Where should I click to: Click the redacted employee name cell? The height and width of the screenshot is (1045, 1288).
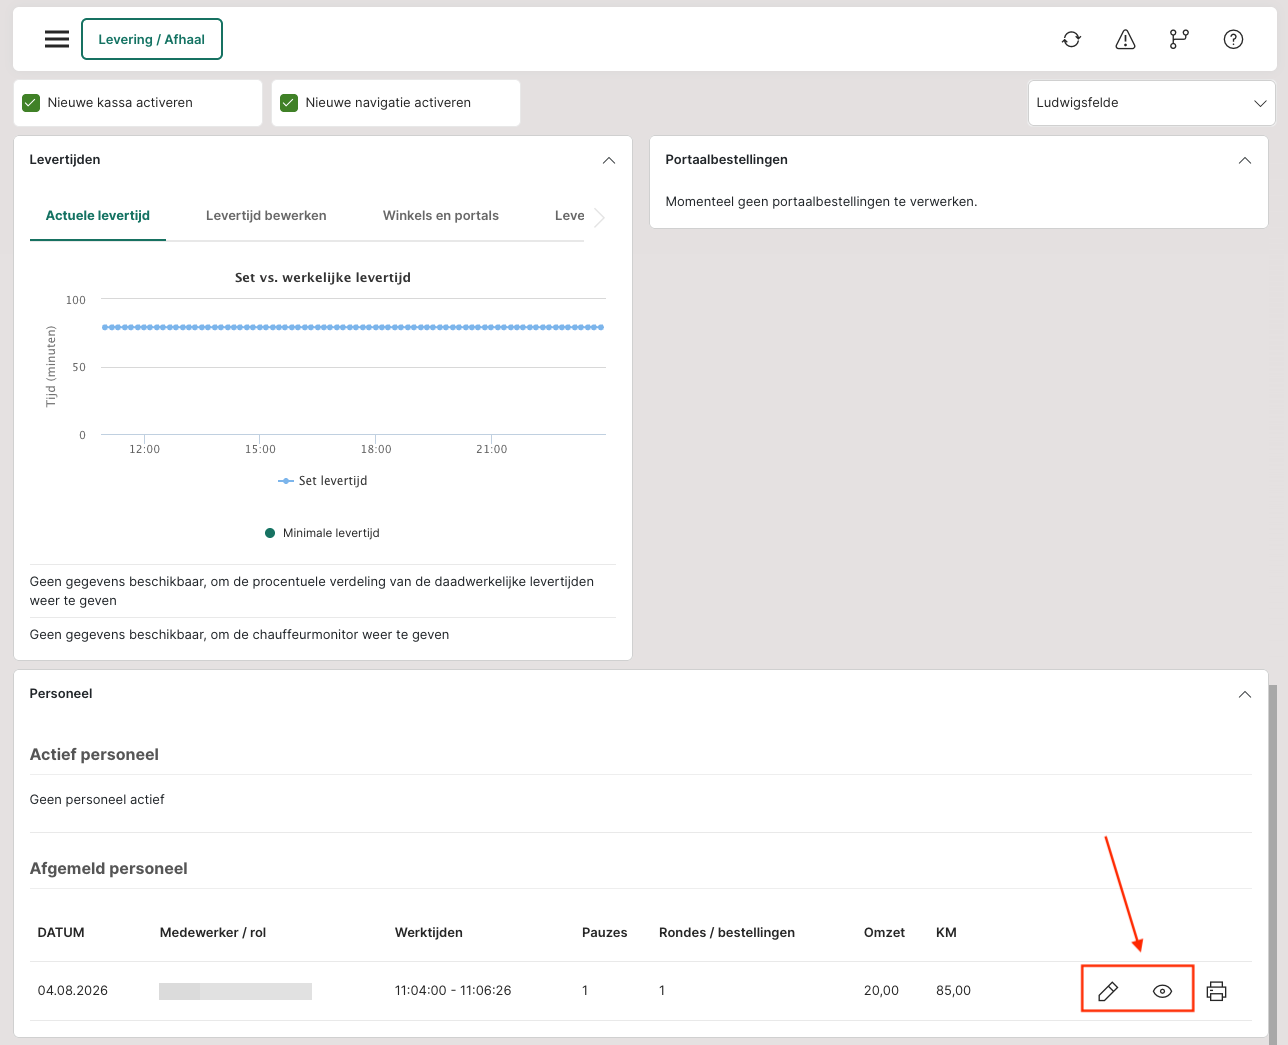(x=235, y=991)
